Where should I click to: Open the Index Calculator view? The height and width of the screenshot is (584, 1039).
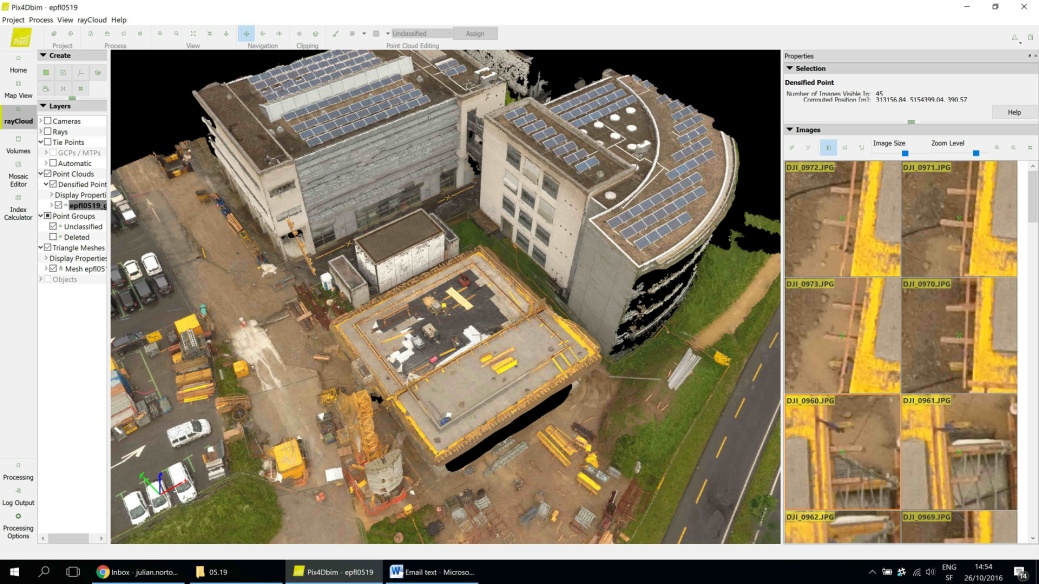coord(18,207)
